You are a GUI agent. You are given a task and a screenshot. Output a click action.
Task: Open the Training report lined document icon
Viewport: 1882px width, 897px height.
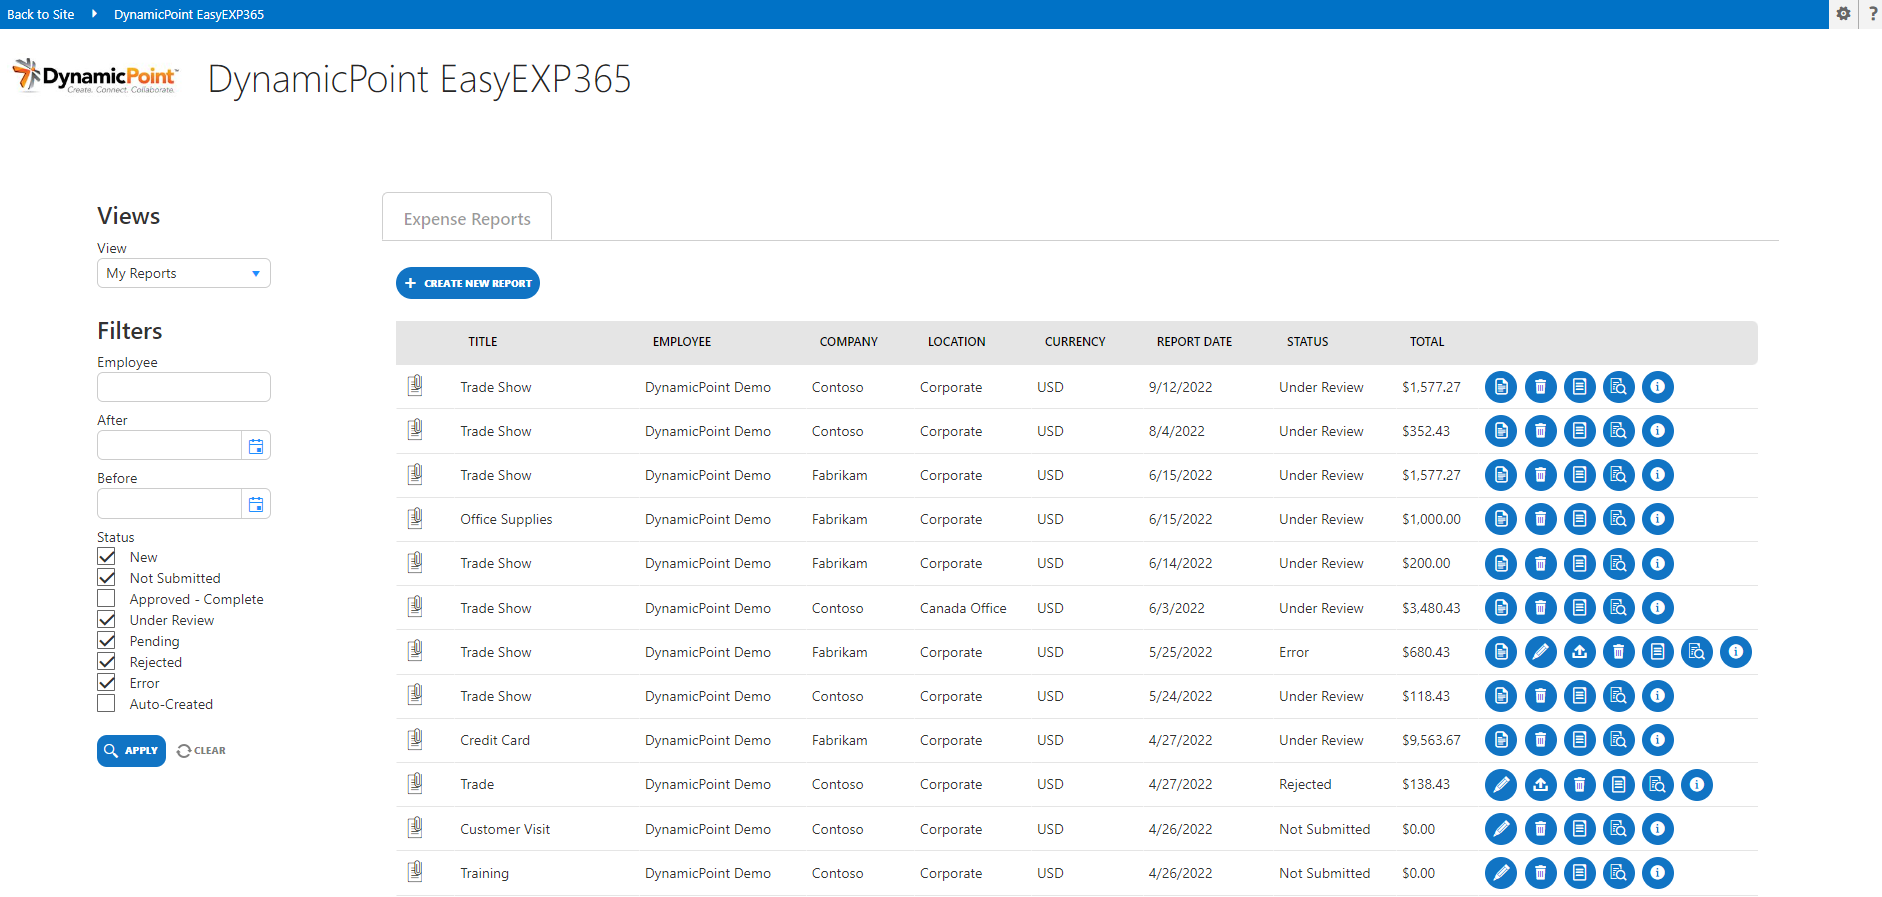1579,873
